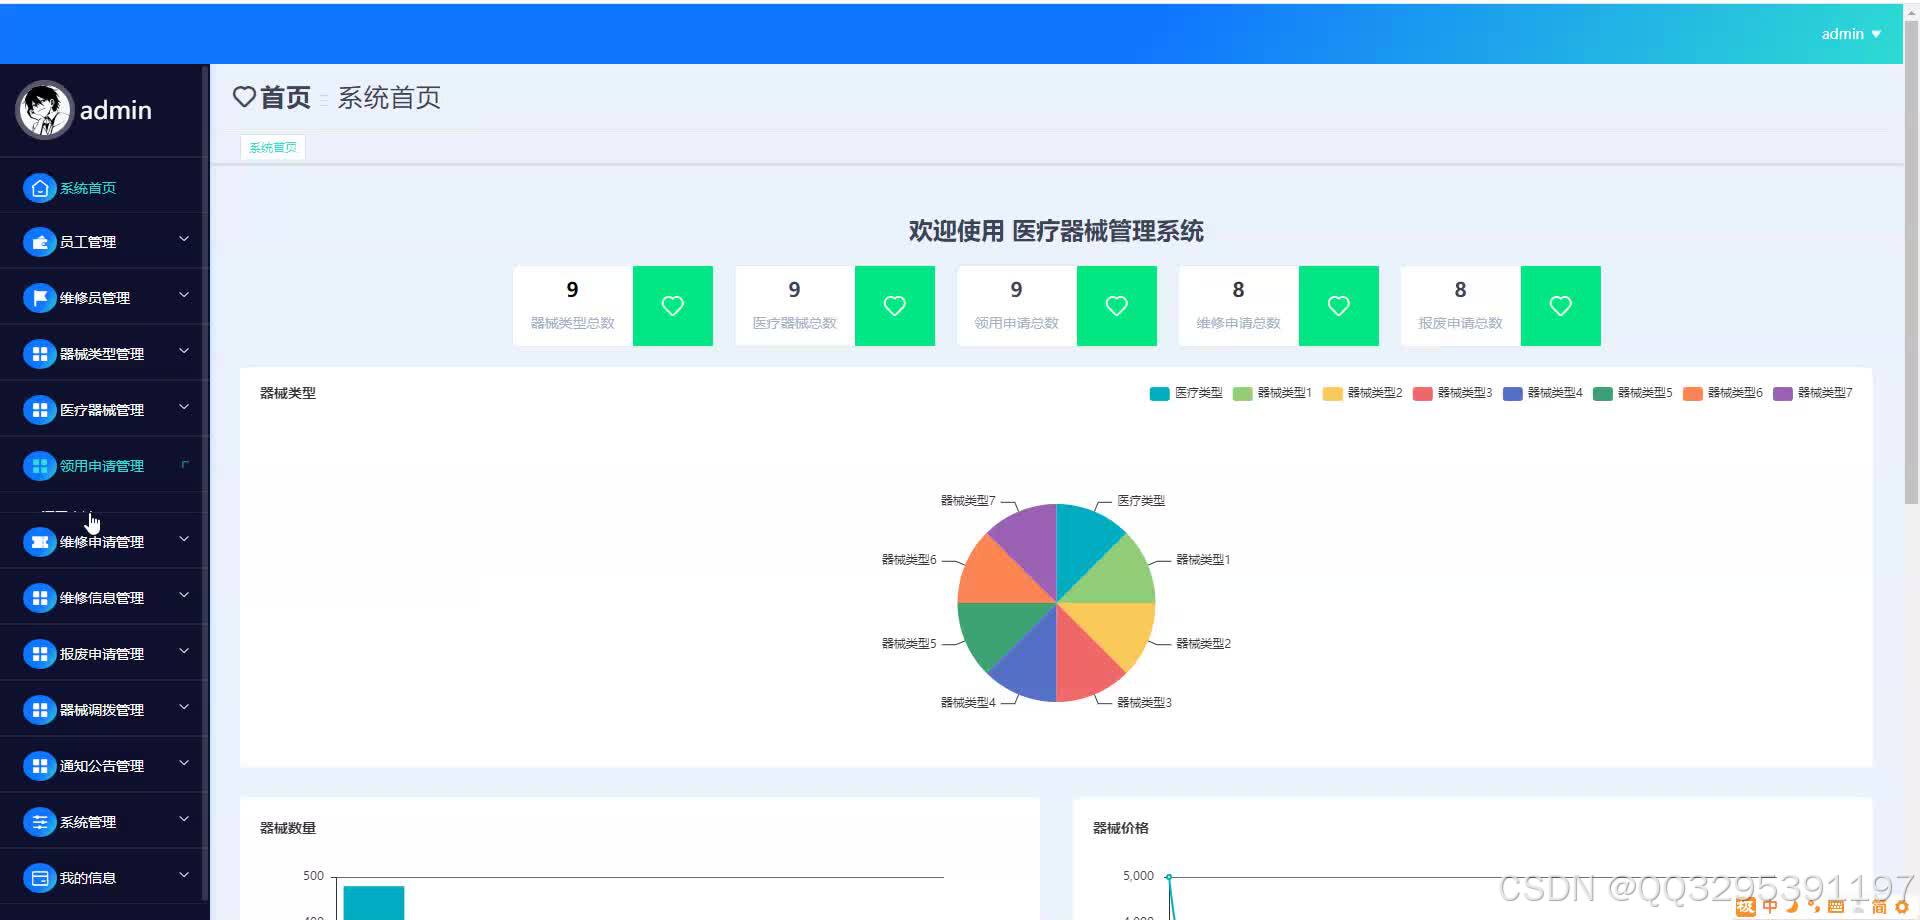Click the heart tile for 器械类型总数
1920x920 pixels.
tap(673, 306)
